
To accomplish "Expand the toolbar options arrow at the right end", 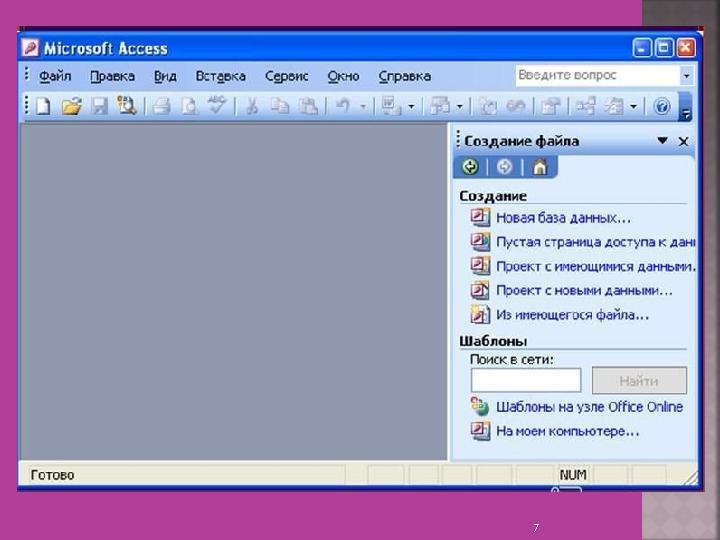I will click(x=686, y=107).
